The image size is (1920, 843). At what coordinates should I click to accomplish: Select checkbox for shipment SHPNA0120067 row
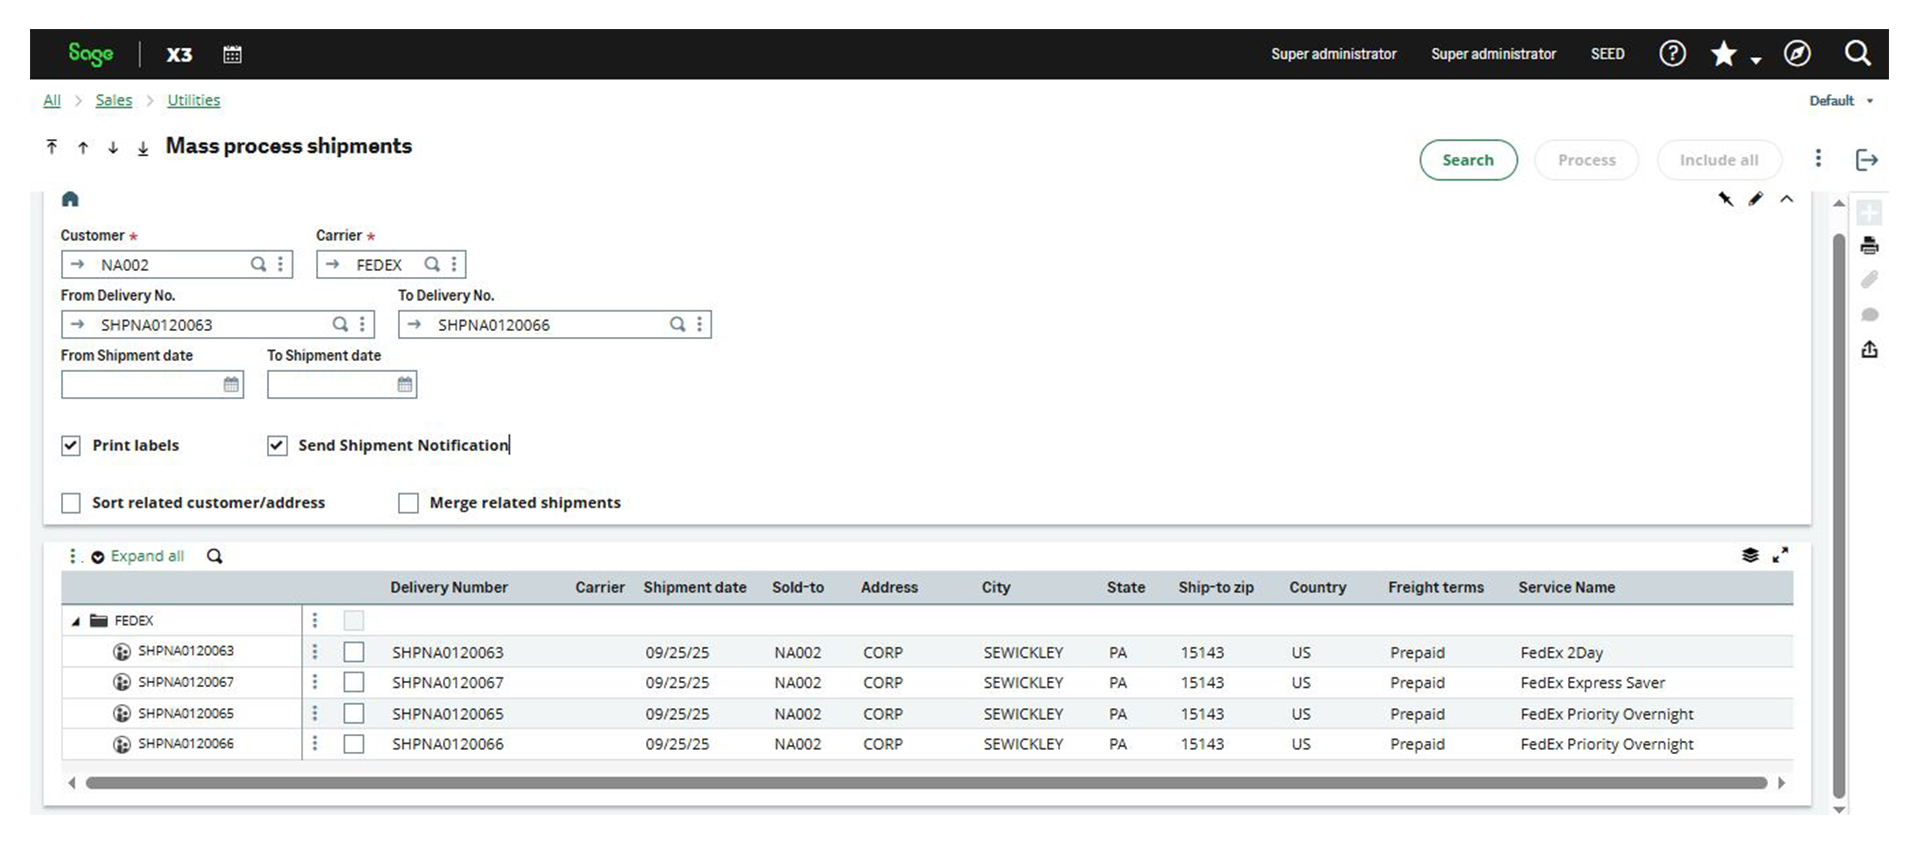point(354,683)
